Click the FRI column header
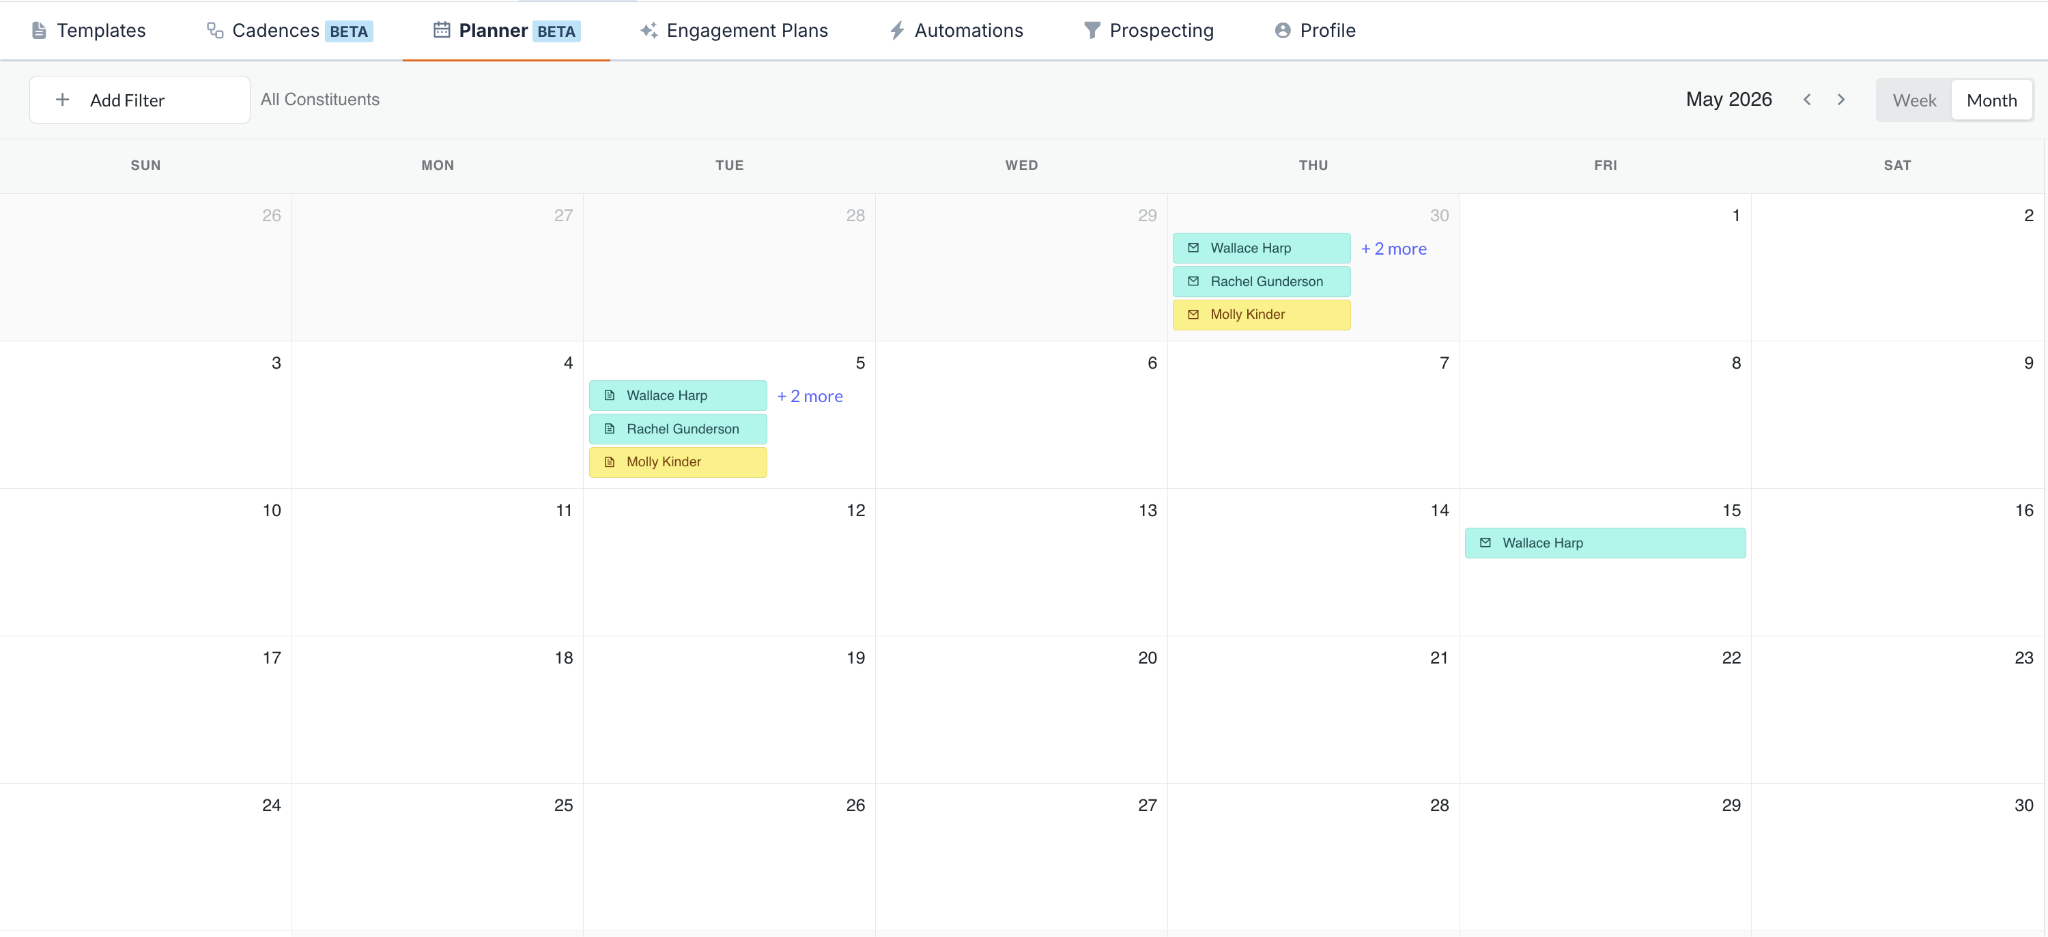Screen dimensions: 2048x937 1606,166
